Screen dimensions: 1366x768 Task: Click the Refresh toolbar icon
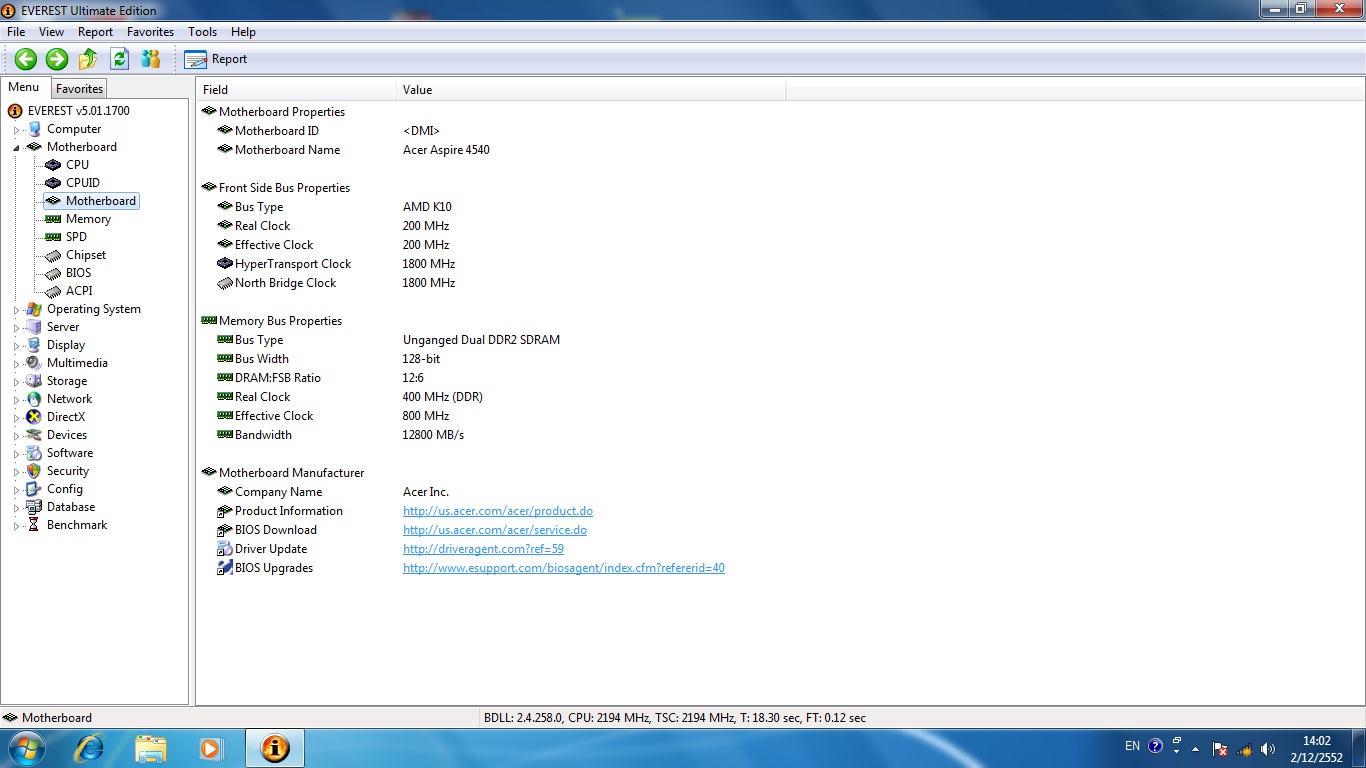point(119,59)
